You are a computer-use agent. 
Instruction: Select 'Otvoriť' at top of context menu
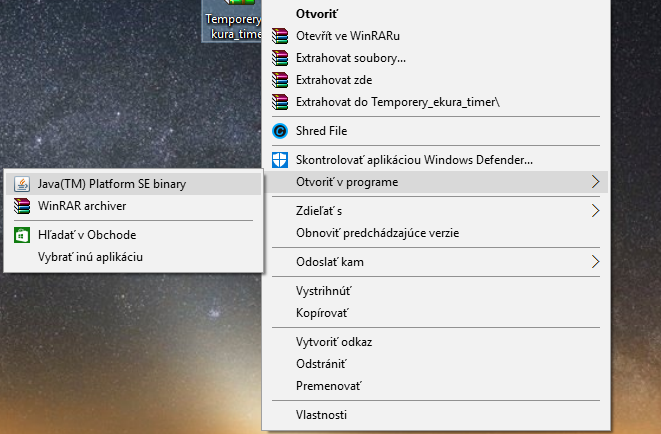point(317,14)
